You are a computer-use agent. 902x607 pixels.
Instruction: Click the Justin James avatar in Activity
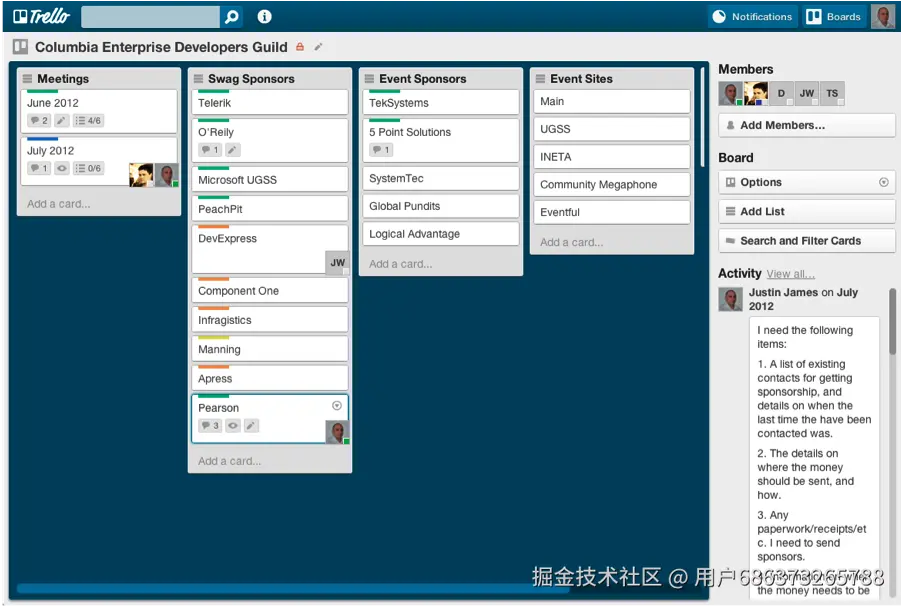731,300
